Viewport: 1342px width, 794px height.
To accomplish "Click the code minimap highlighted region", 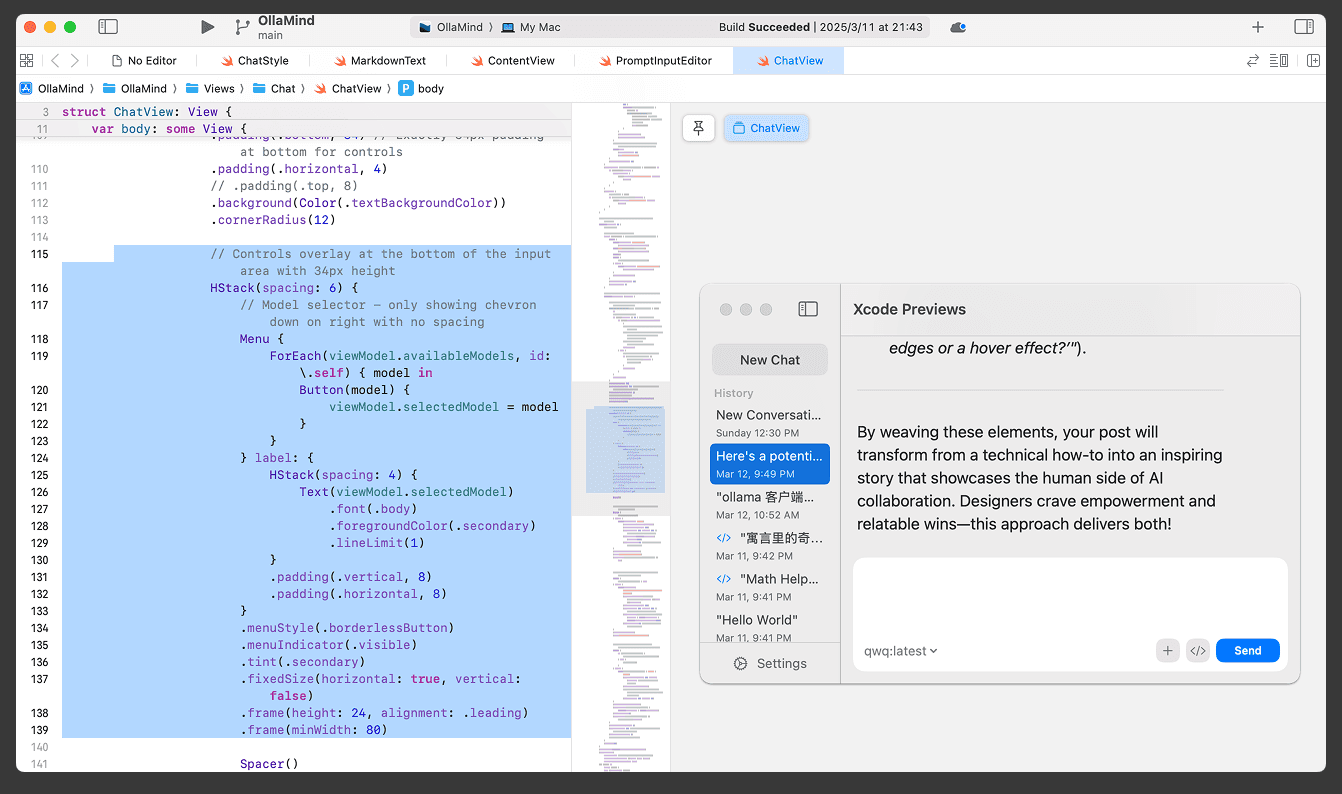I will point(625,448).
